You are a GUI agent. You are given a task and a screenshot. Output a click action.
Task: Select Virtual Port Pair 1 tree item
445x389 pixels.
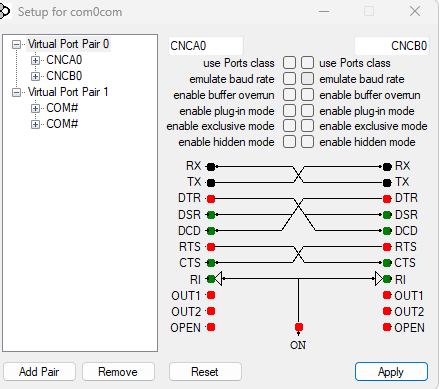coord(68,92)
